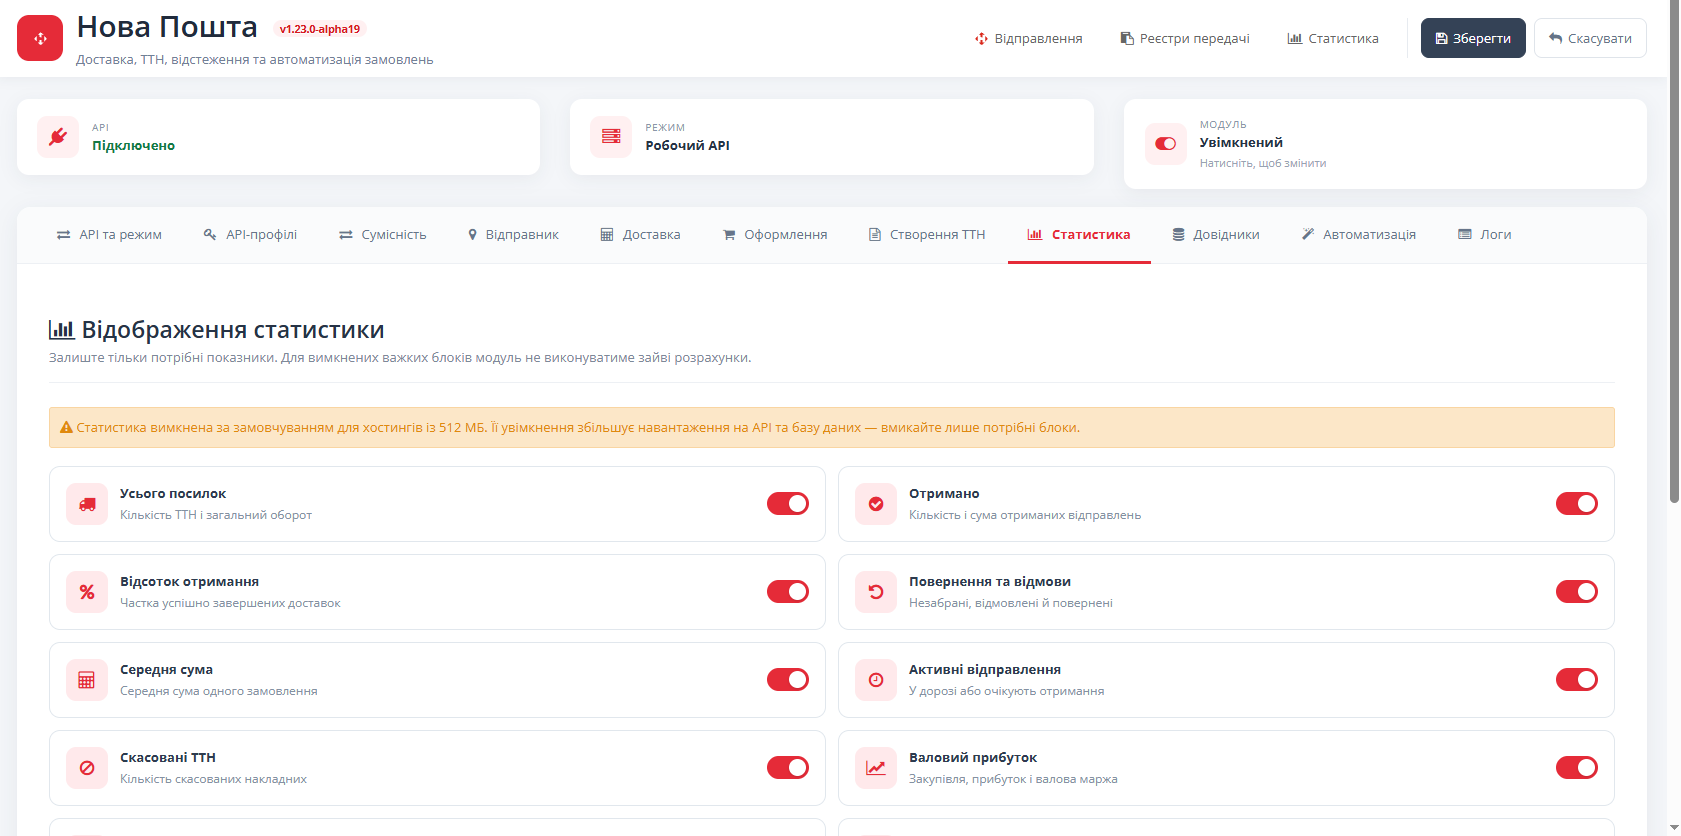Click the Натисніть, щоб змінити hint
The width and height of the screenshot is (1681, 836).
(x=1263, y=163)
